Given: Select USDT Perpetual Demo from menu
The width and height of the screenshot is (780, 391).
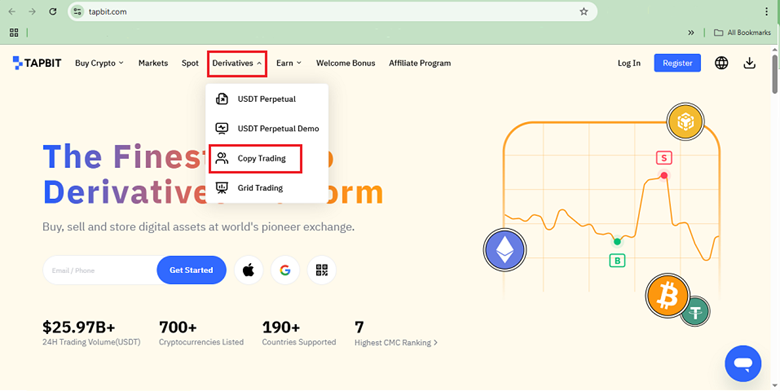Looking at the screenshot, I should (x=267, y=128).
